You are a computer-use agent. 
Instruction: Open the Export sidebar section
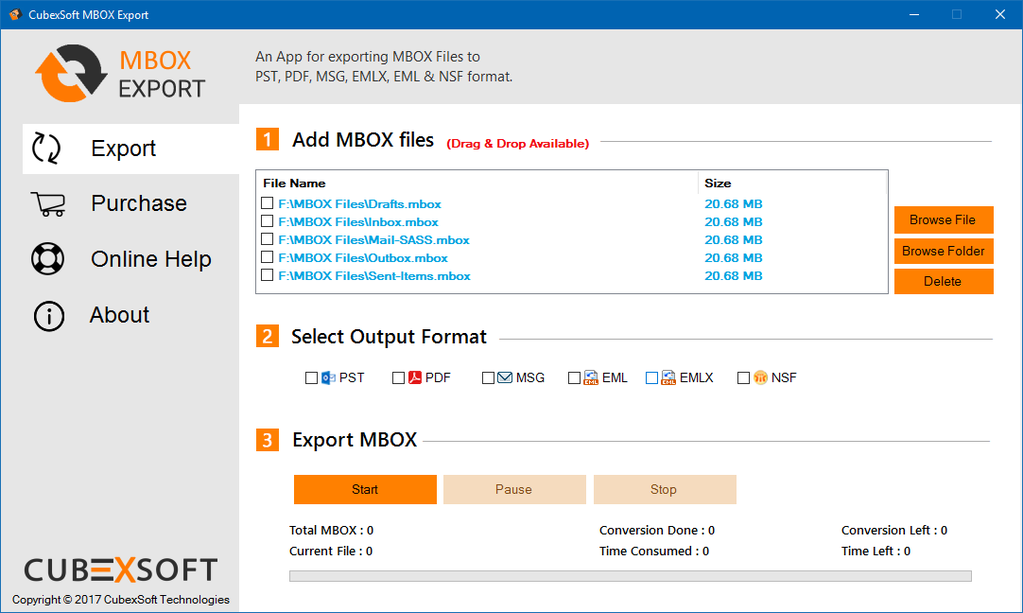coord(130,149)
